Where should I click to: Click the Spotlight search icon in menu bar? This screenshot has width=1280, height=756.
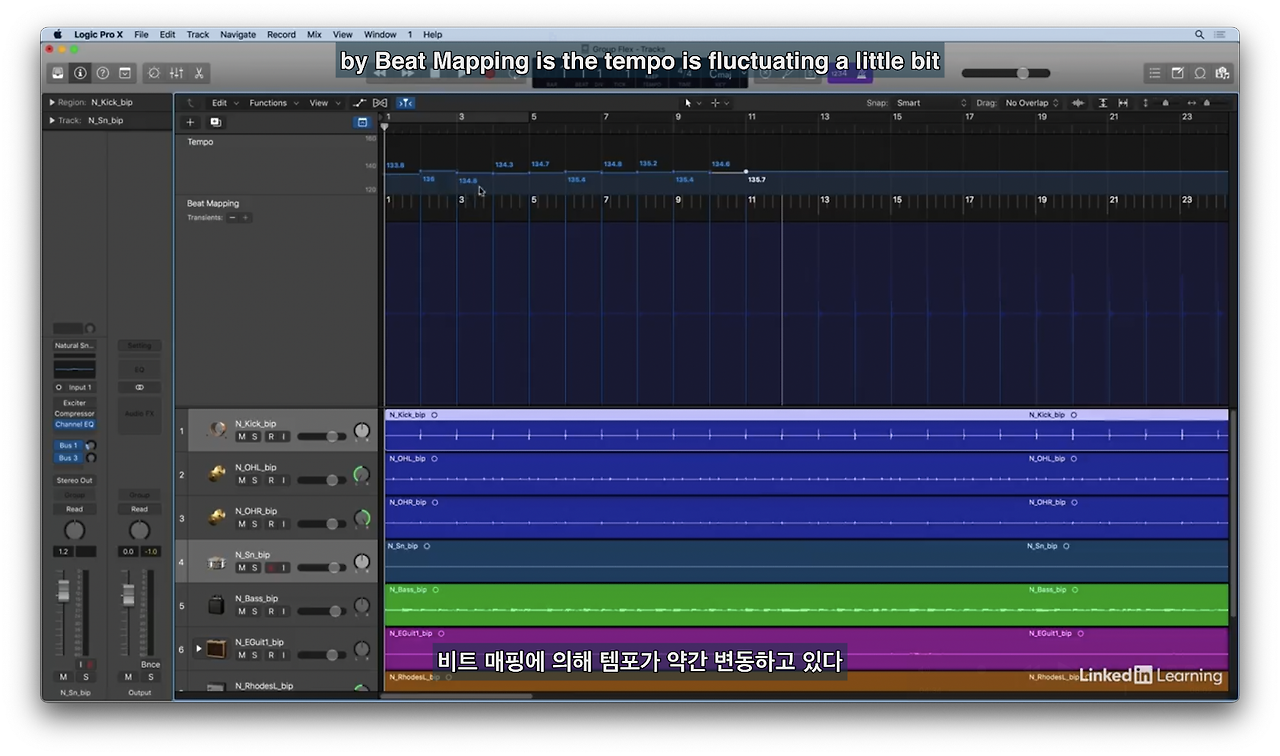(x=1199, y=34)
